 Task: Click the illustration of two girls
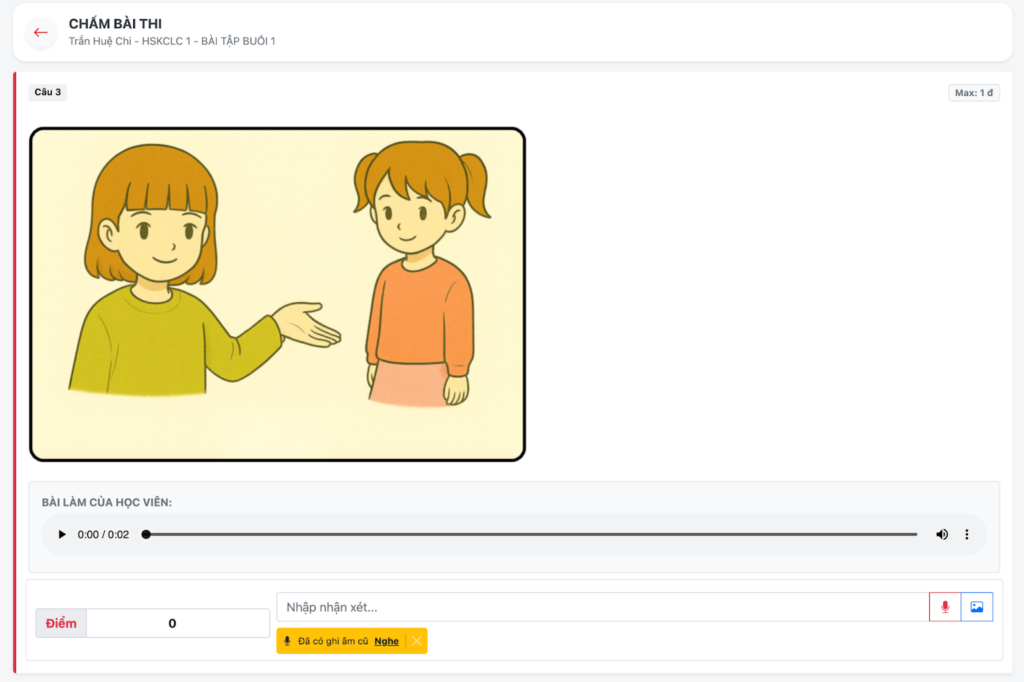pyautogui.click(x=277, y=294)
